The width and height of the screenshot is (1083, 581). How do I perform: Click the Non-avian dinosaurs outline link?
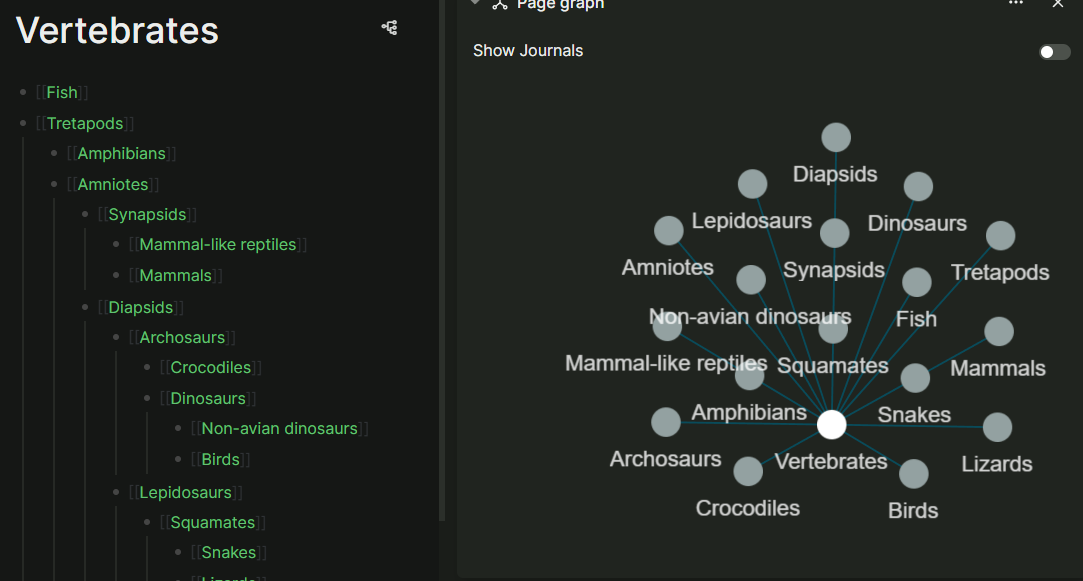click(279, 429)
